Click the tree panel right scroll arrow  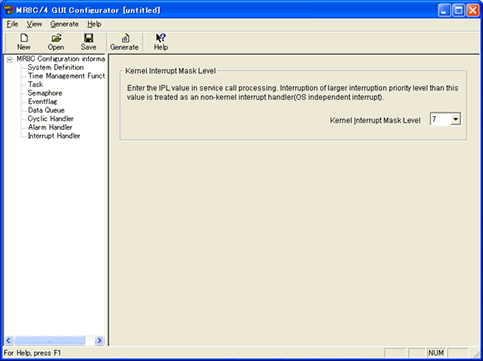(x=99, y=340)
